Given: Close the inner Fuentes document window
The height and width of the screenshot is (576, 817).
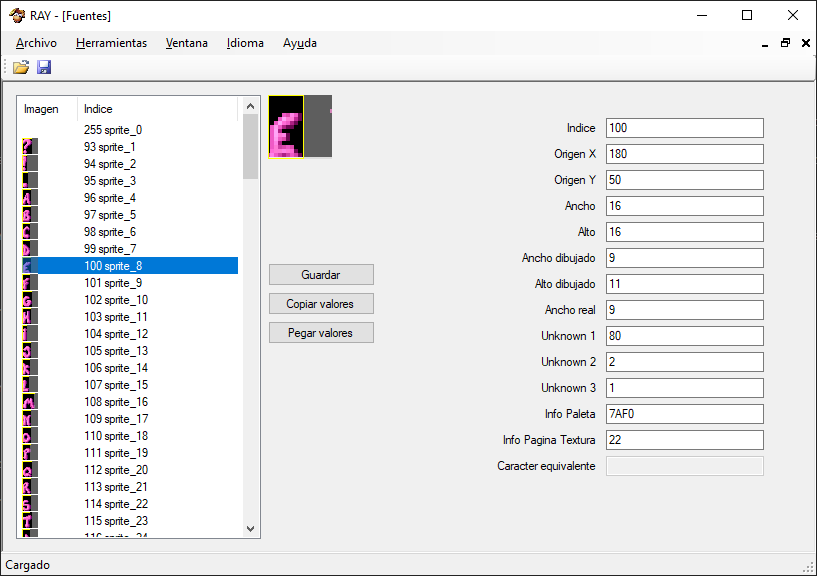Looking at the screenshot, I should pyautogui.click(x=805, y=43).
